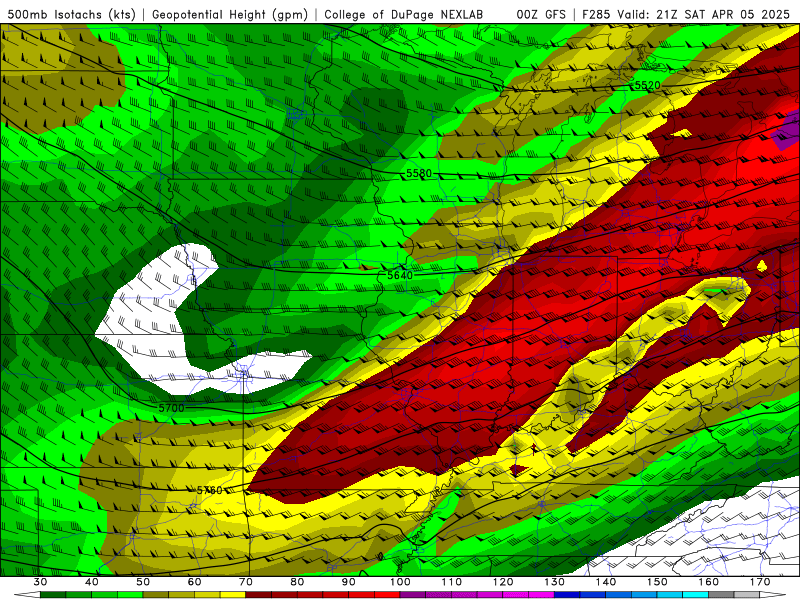
Task: Click 'F285 Valid: 21Z SAT APR 05 2025'
Action: click(x=685, y=14)
